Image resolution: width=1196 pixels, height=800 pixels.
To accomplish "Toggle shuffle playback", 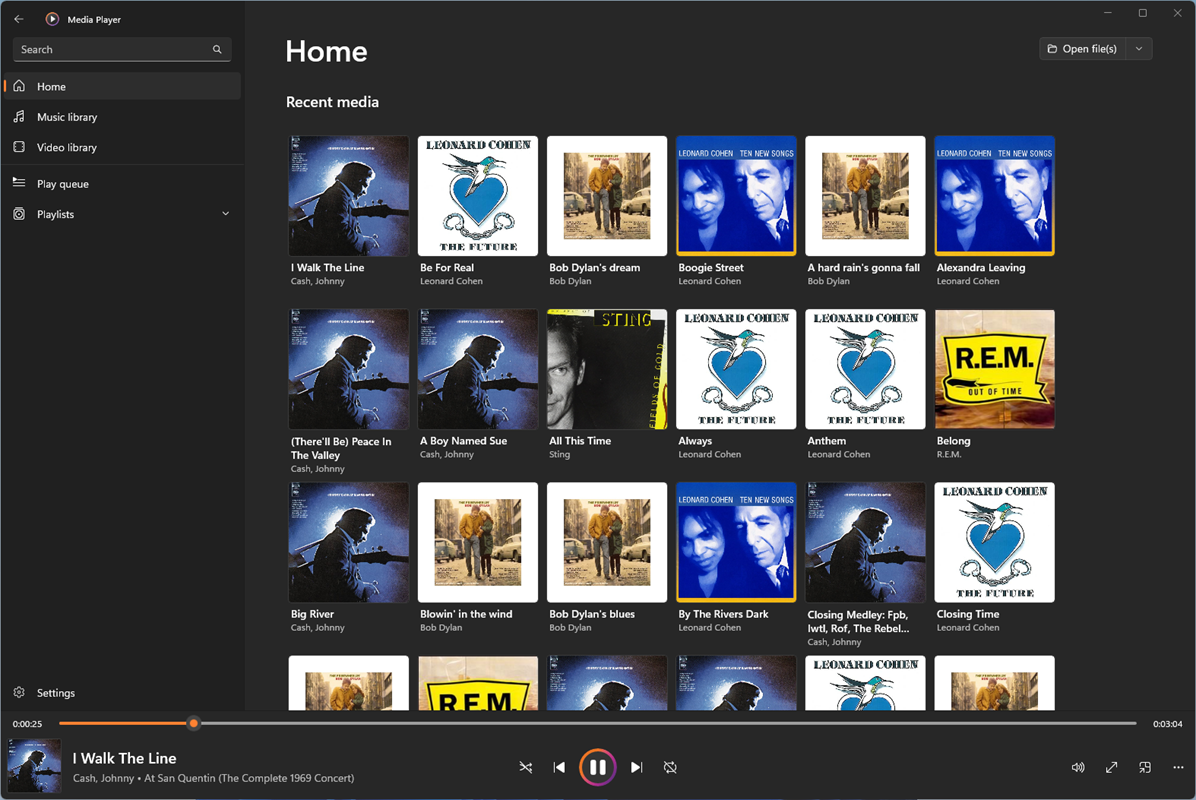I will [526, 767].
